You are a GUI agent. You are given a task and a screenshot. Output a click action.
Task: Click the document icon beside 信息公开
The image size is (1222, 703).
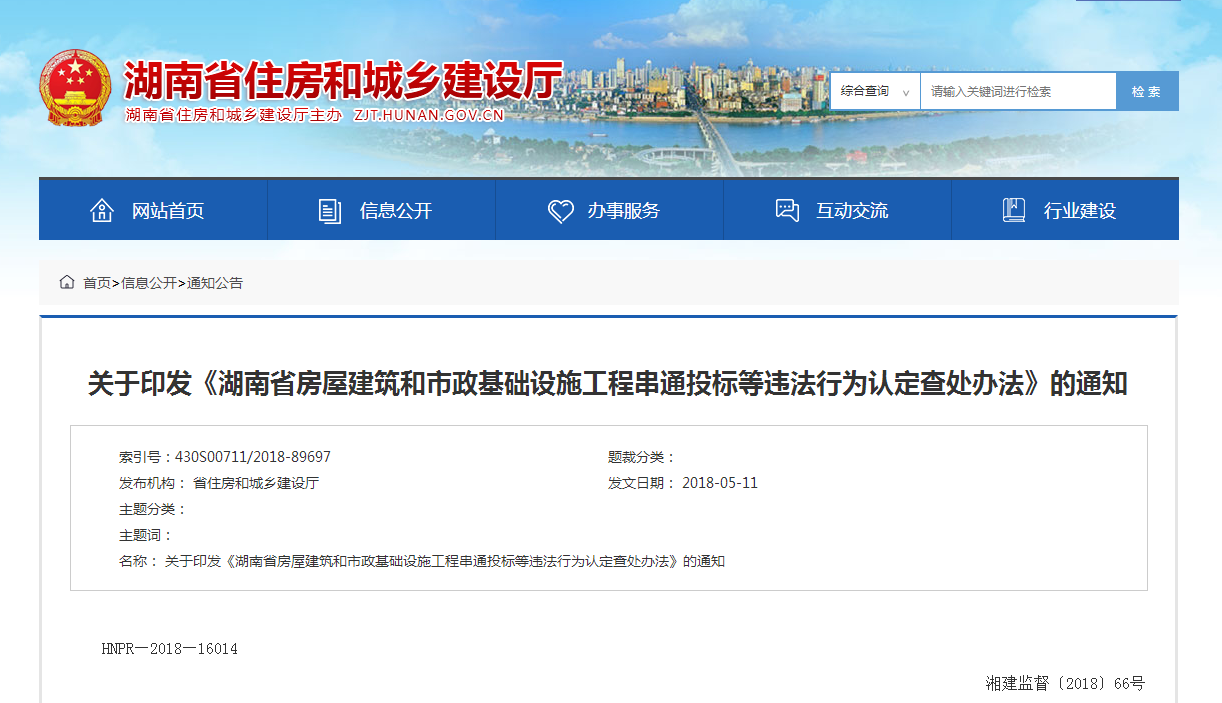pos(328,209)
